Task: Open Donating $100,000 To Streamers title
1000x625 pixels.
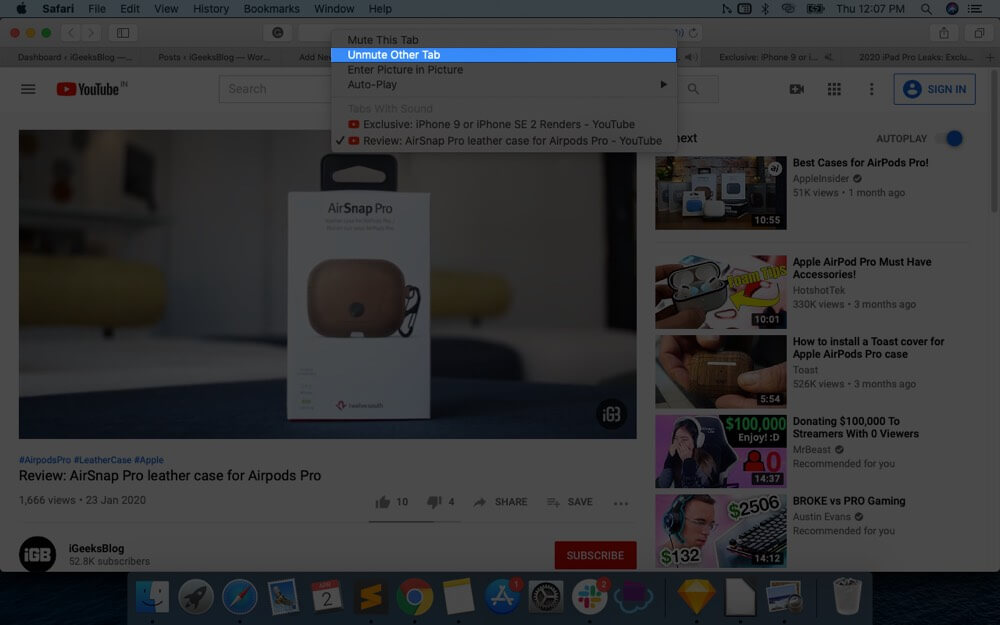Action: pyautogui.click(x=855, y=427)
